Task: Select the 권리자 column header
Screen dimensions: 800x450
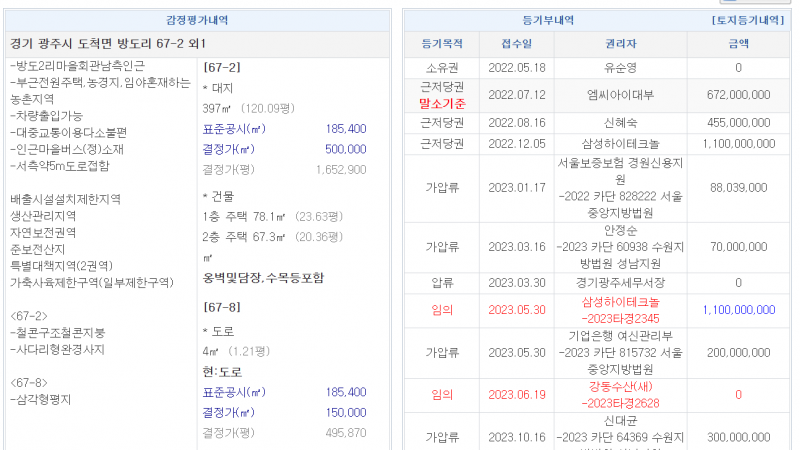Action: coord(621,44)
